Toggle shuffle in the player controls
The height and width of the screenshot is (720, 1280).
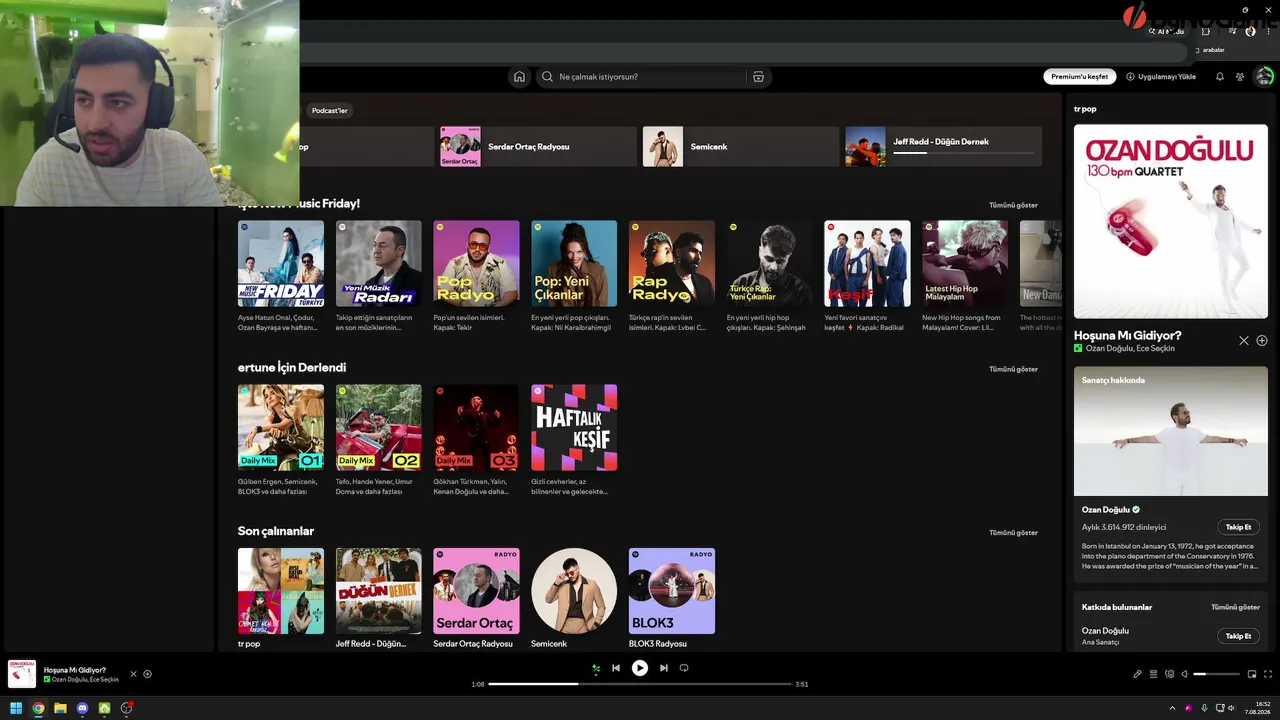[596, 668]
